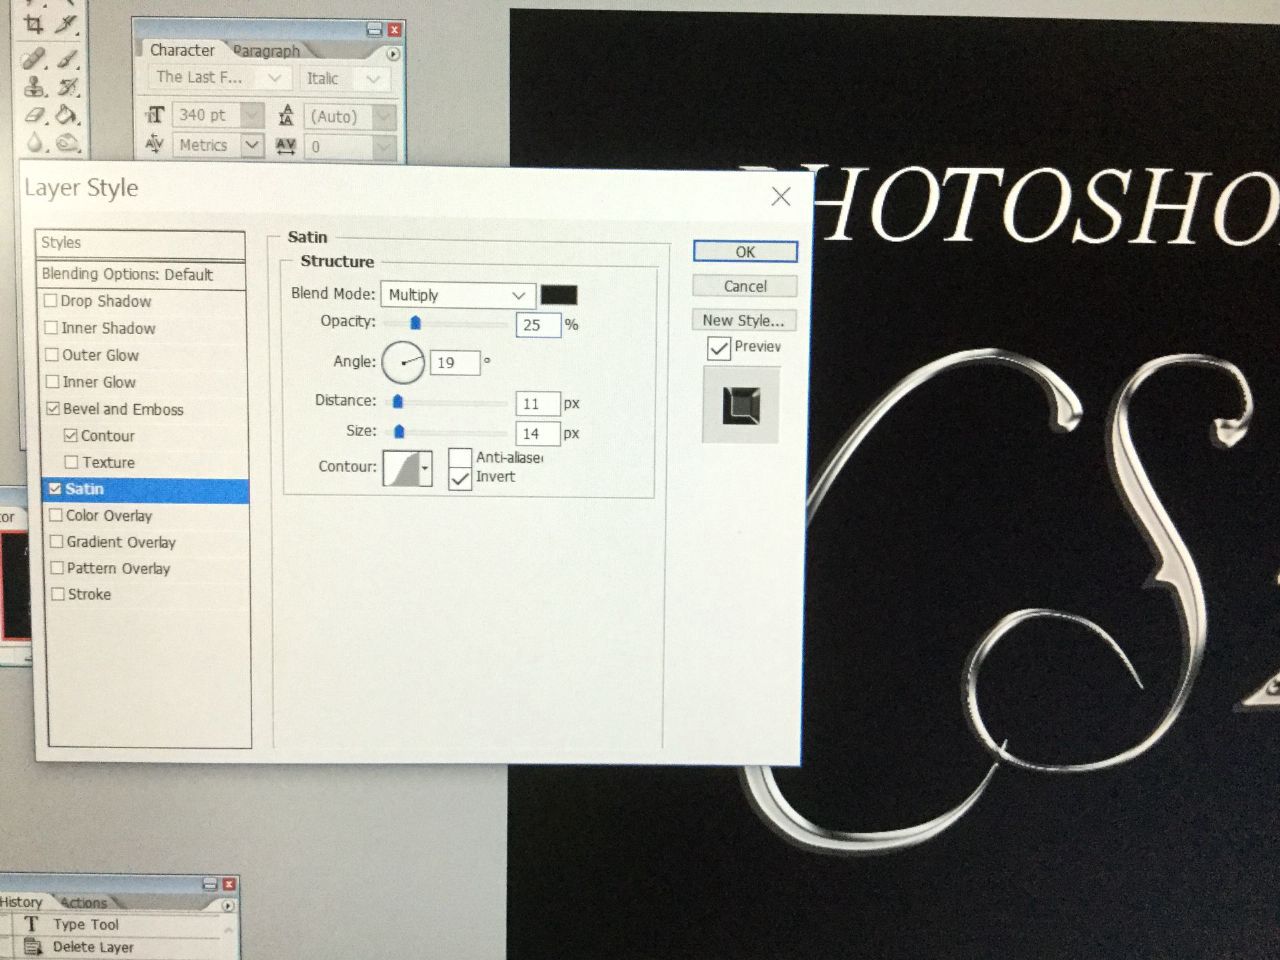Enable the Drop Shadow checkbox
The image size is (1280, 960).
tap(51, 300)
